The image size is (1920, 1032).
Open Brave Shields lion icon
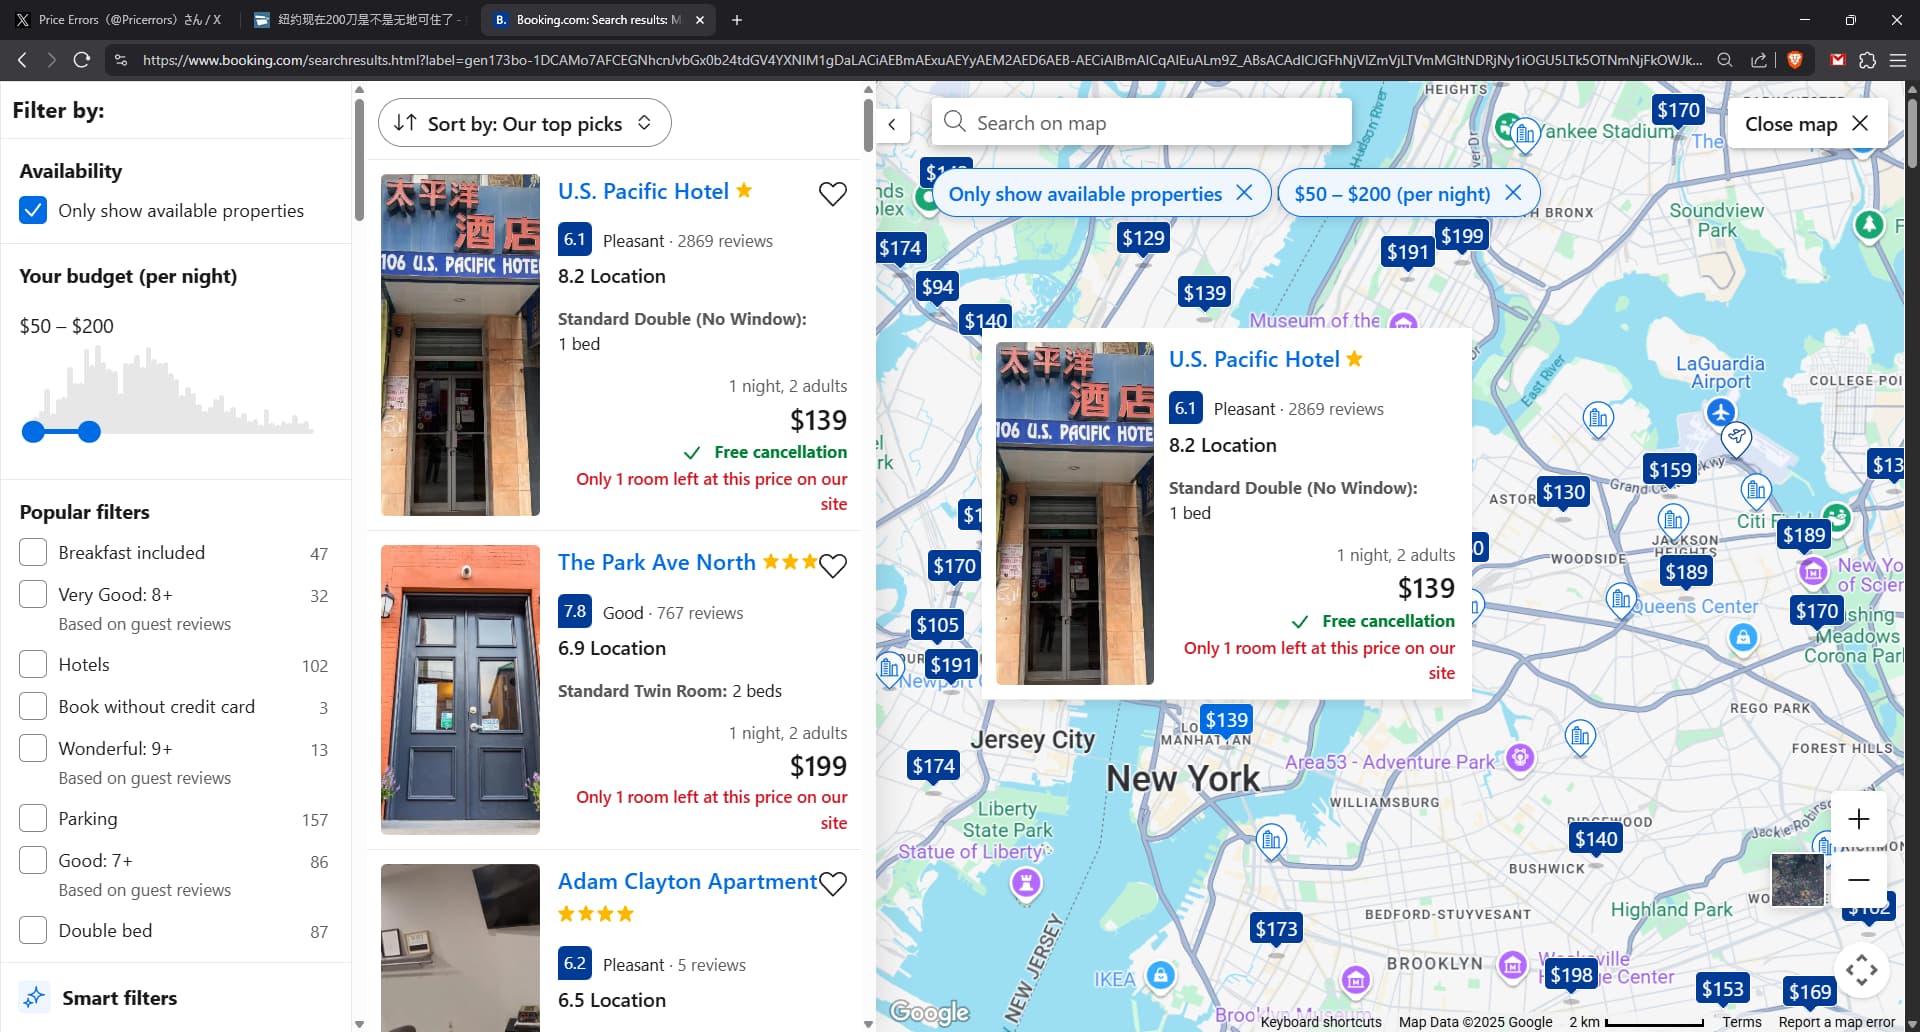pyautogui.click(x=1794, y=60)
